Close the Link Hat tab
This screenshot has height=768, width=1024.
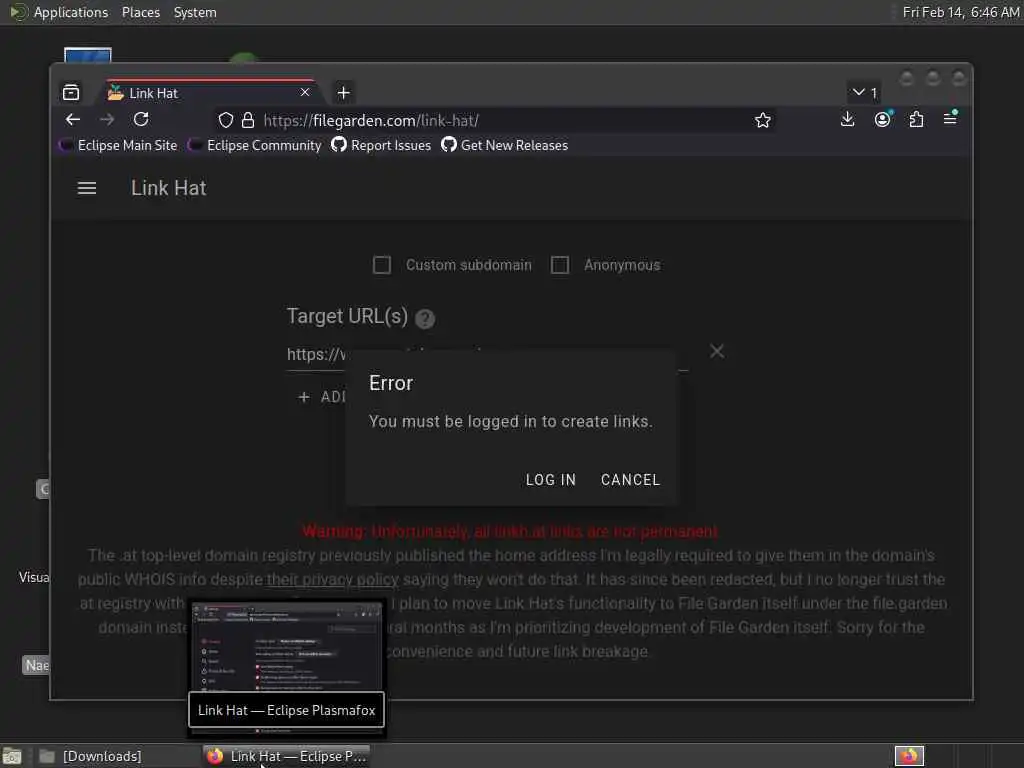click(x=305, y=93)
